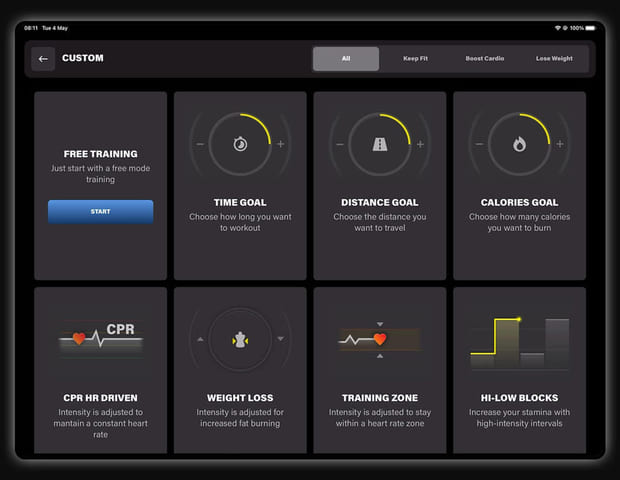Increase Distance Goal with plus
The width and height of the screenshot is (620, 480).
click(420, 144)
